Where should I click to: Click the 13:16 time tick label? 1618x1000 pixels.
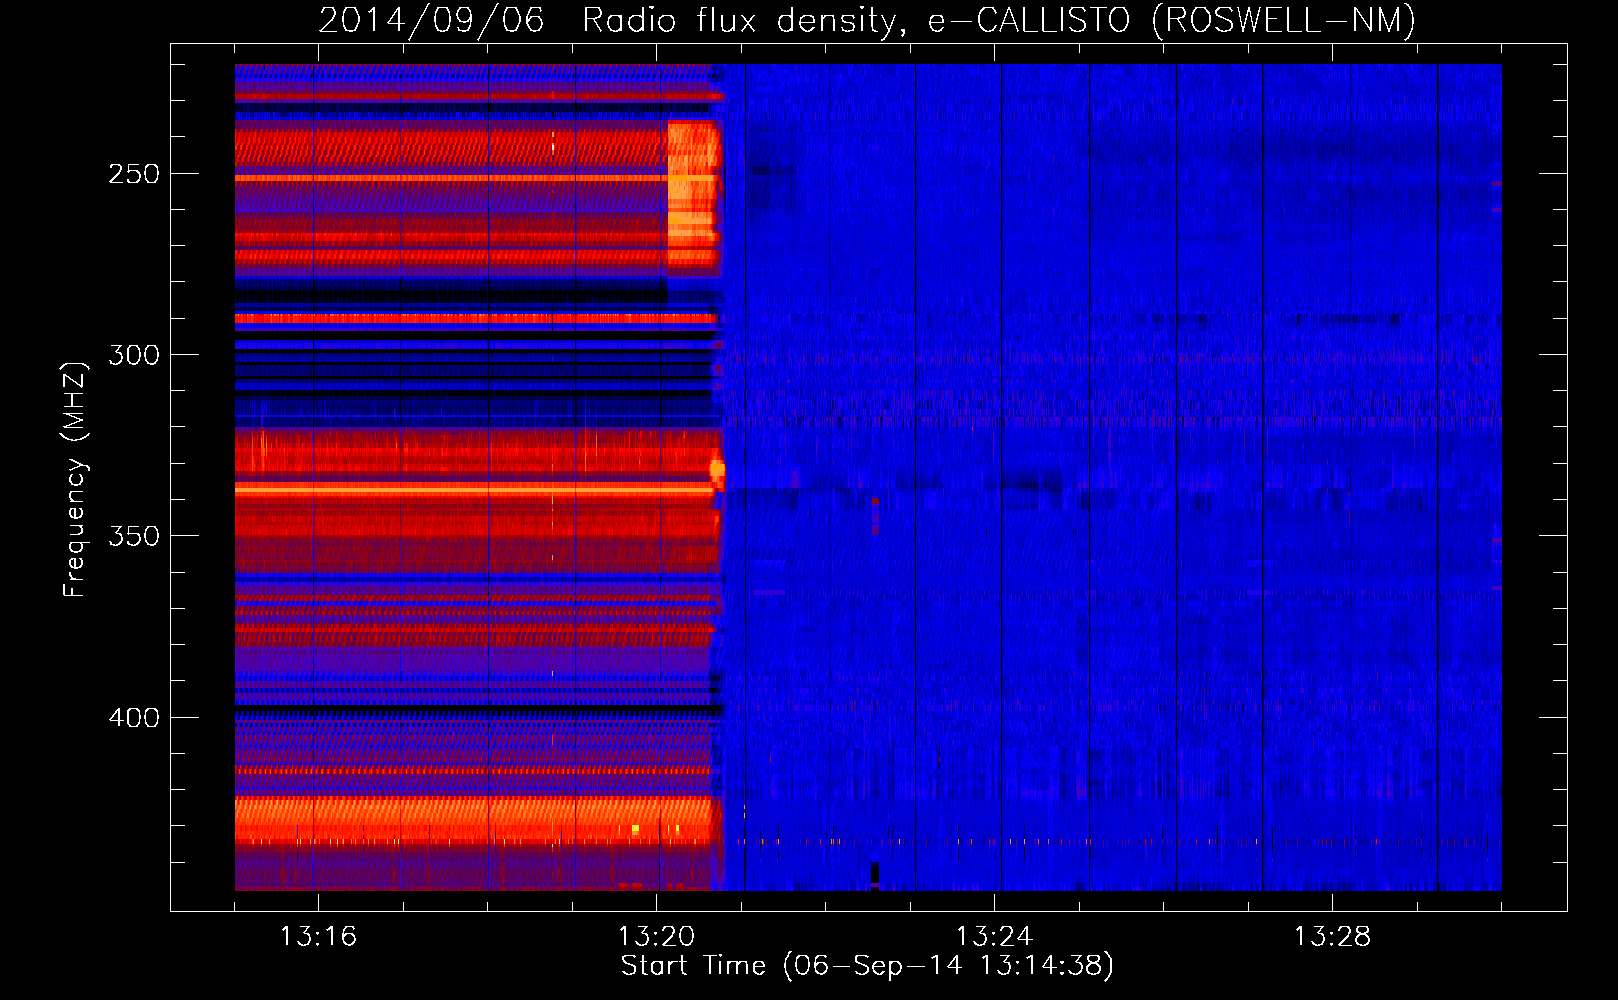tap(318, 937)
